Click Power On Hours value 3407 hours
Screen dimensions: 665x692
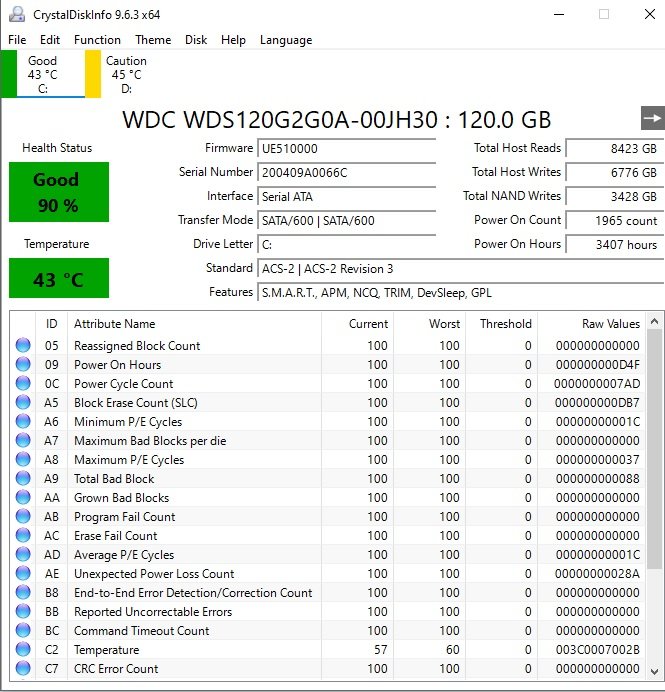pyautogui.click(x=615, y=244)
